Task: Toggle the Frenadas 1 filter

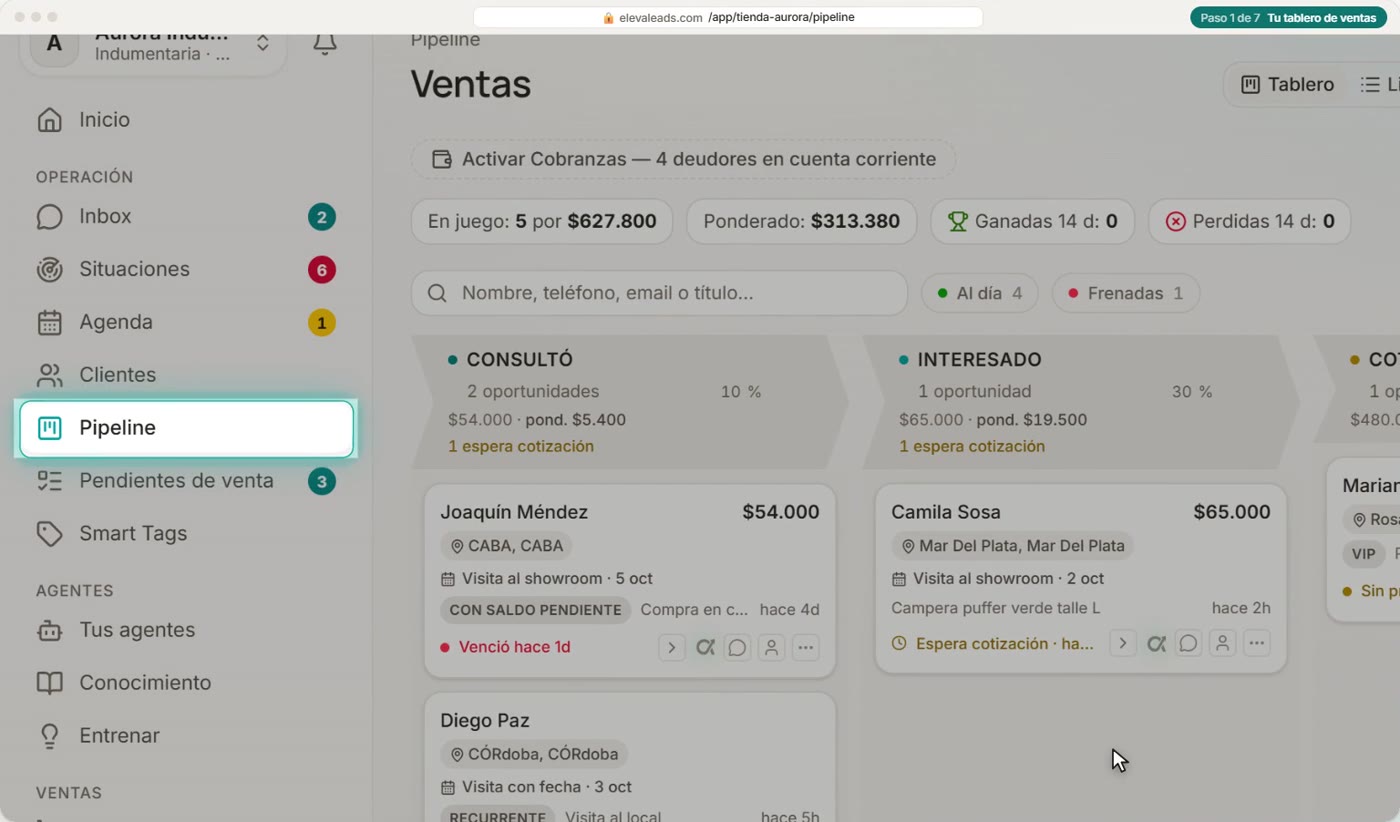Action: click(x=1125, y=293)
